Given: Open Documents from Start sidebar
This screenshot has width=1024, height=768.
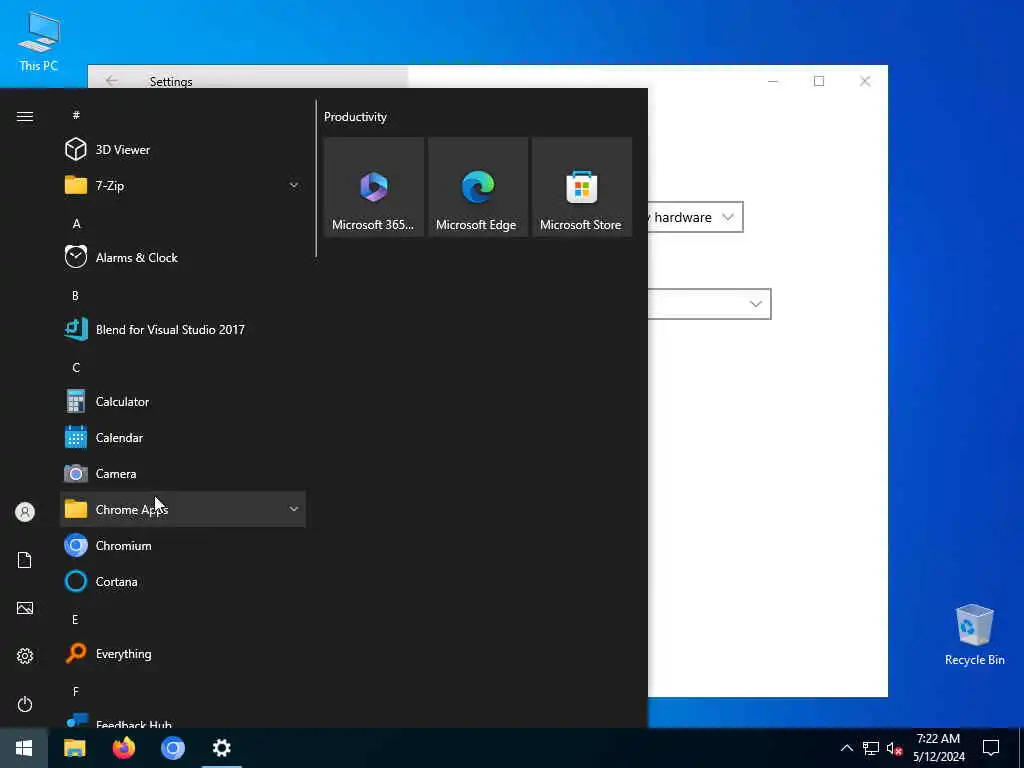Looking at the screenshot, I should coord(25,560).
